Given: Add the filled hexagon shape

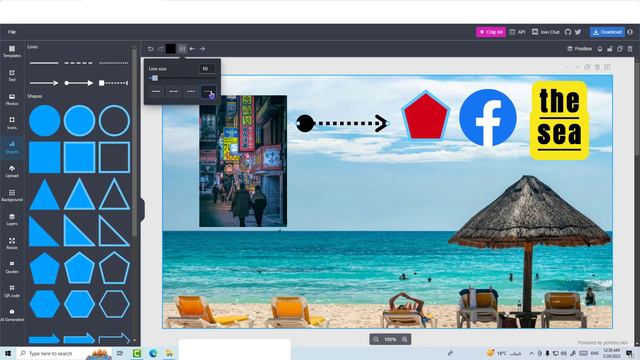Looking at the screenshot, I should coord(44,304).
